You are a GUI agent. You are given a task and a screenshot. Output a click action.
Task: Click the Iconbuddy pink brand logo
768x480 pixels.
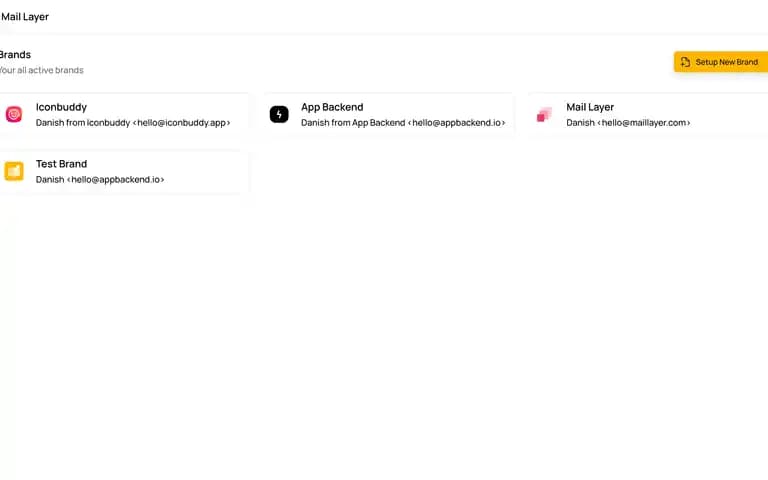pos(14,115)
